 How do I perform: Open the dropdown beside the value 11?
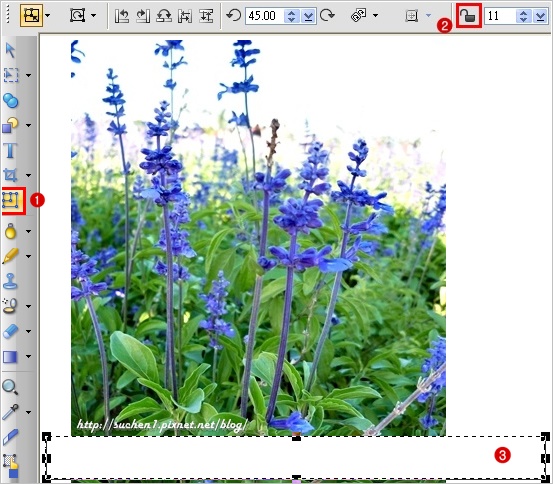tap(540, 16)
